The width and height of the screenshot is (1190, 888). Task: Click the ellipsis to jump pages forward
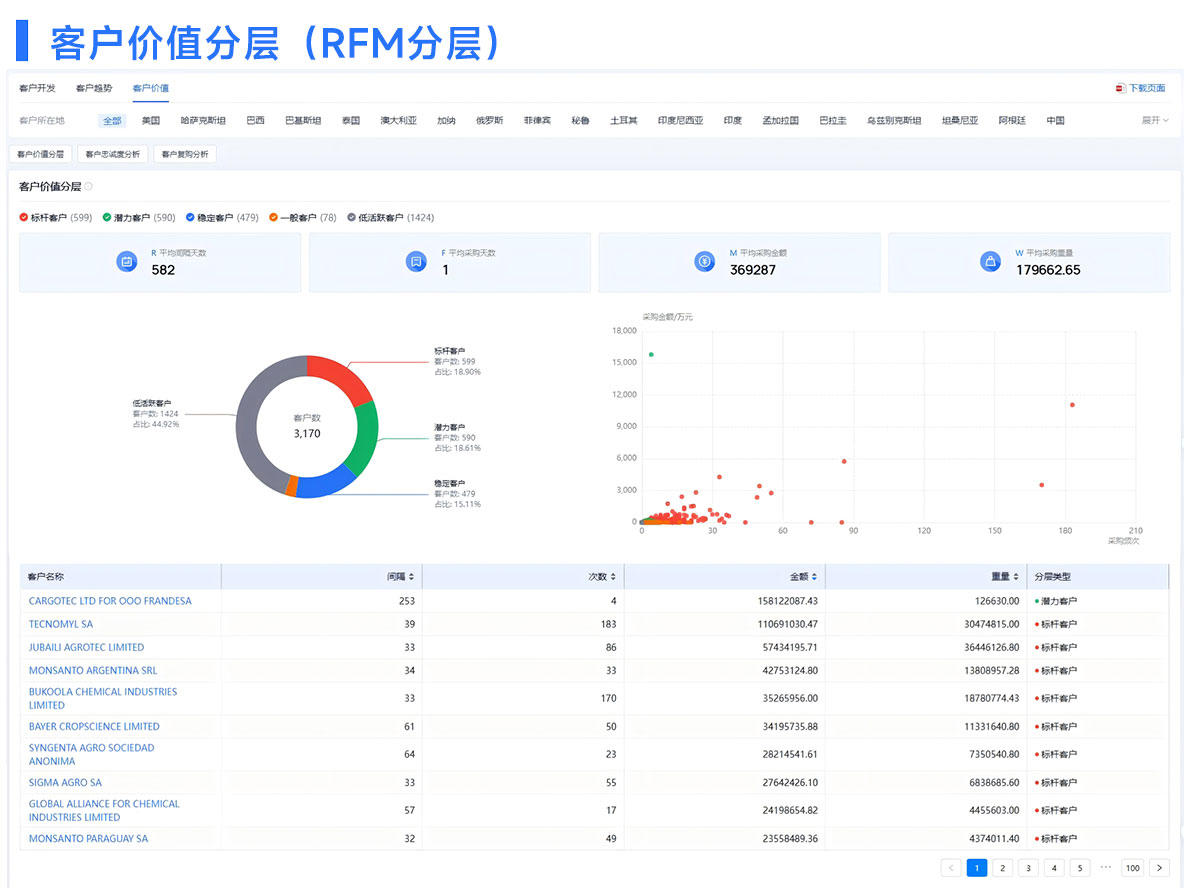tap(1106, 867)
